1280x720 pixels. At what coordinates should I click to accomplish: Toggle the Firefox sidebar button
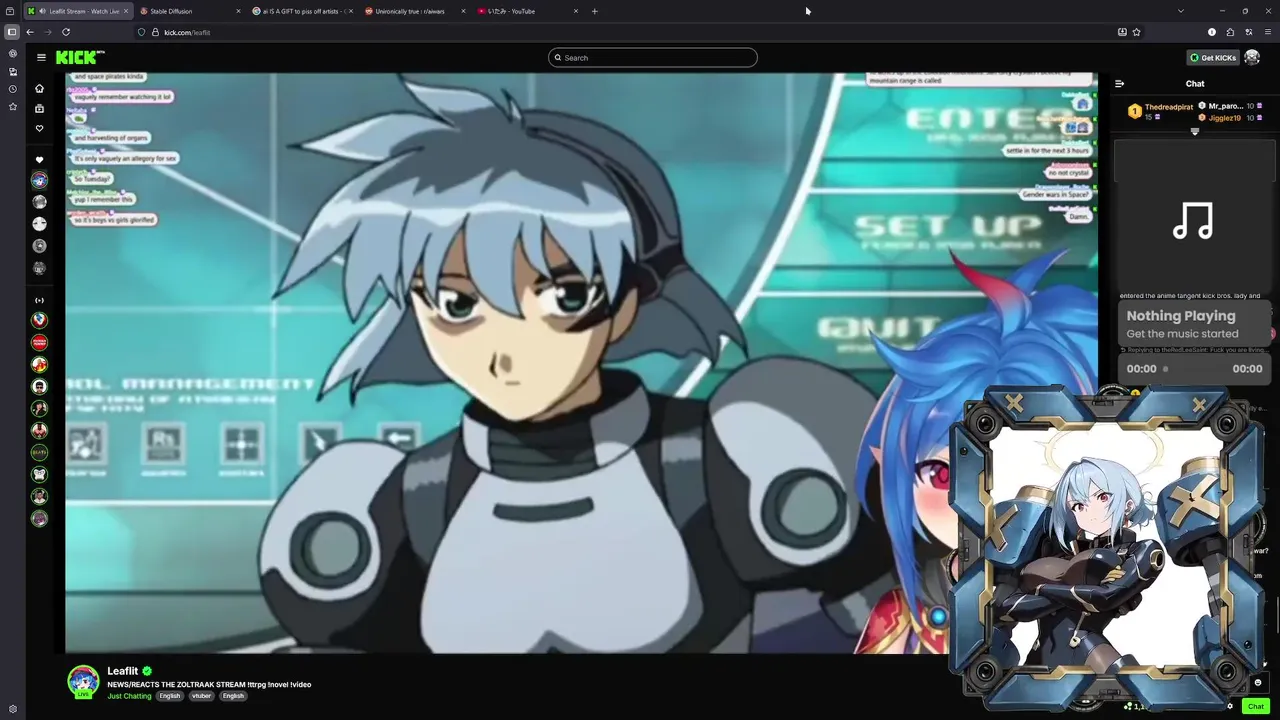click(x=12, y=32)
